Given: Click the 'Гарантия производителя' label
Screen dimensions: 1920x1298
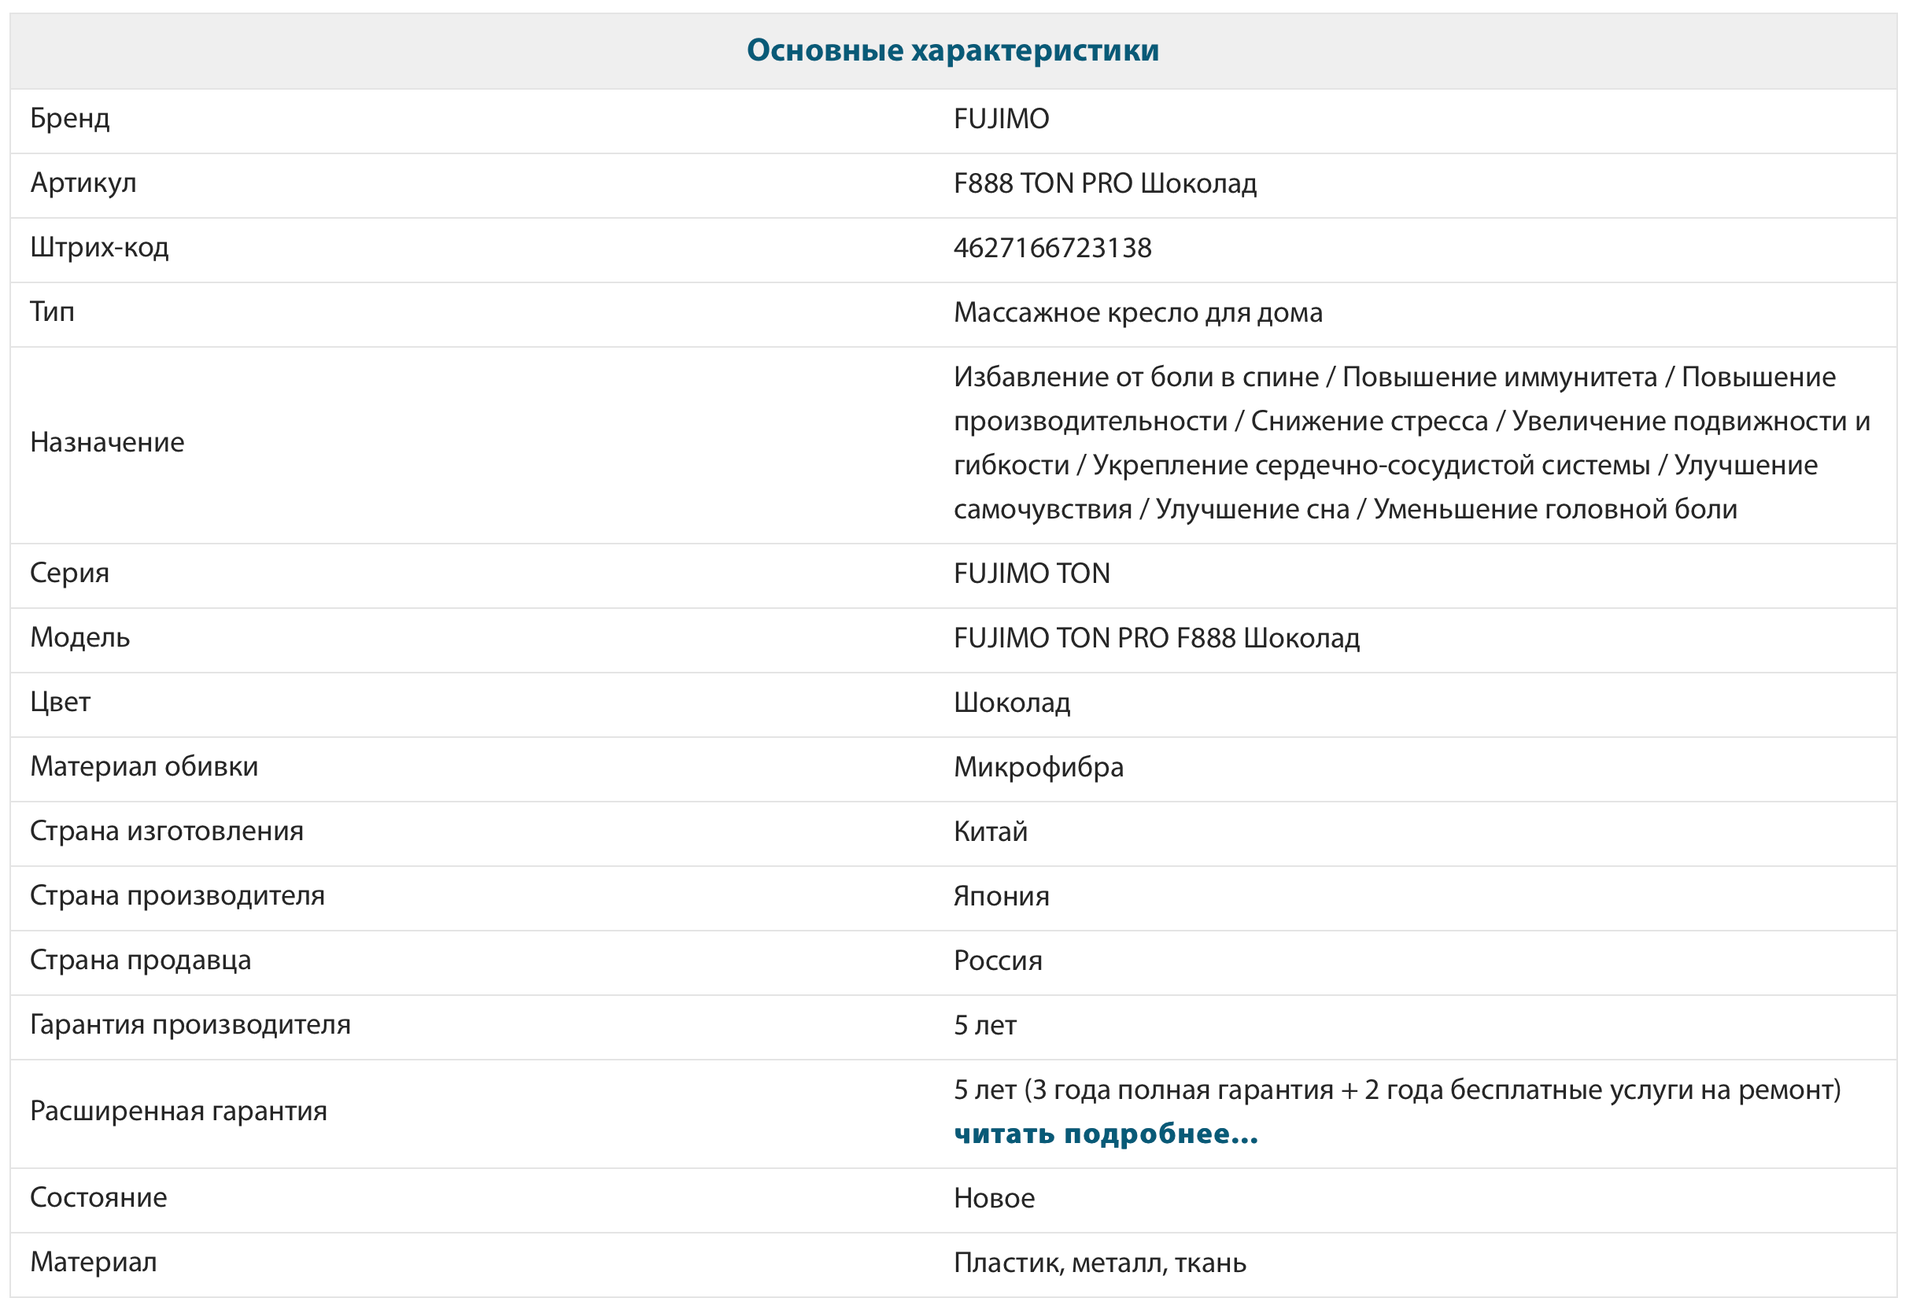Looking at the screenshot, I should (x=190, y=1025).
